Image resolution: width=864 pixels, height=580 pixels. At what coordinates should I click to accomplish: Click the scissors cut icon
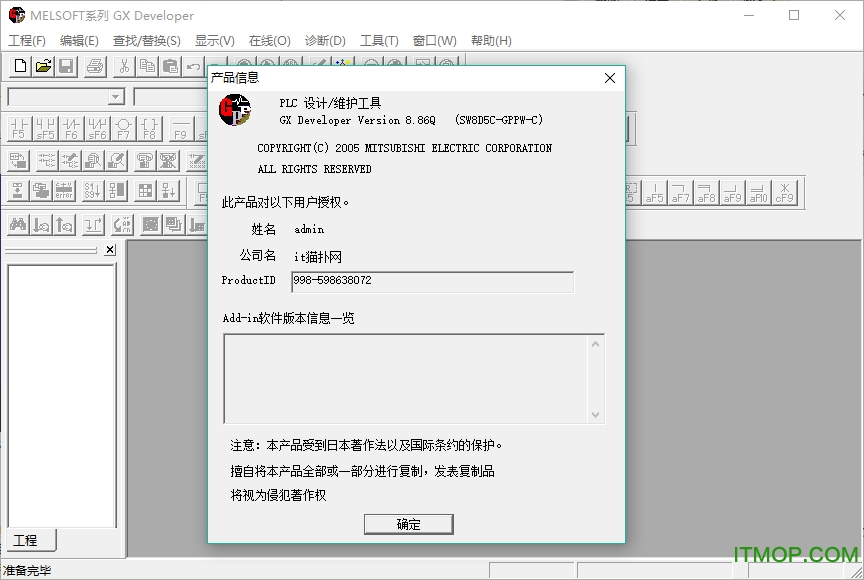pyautogui.click(x=124, y=66)
